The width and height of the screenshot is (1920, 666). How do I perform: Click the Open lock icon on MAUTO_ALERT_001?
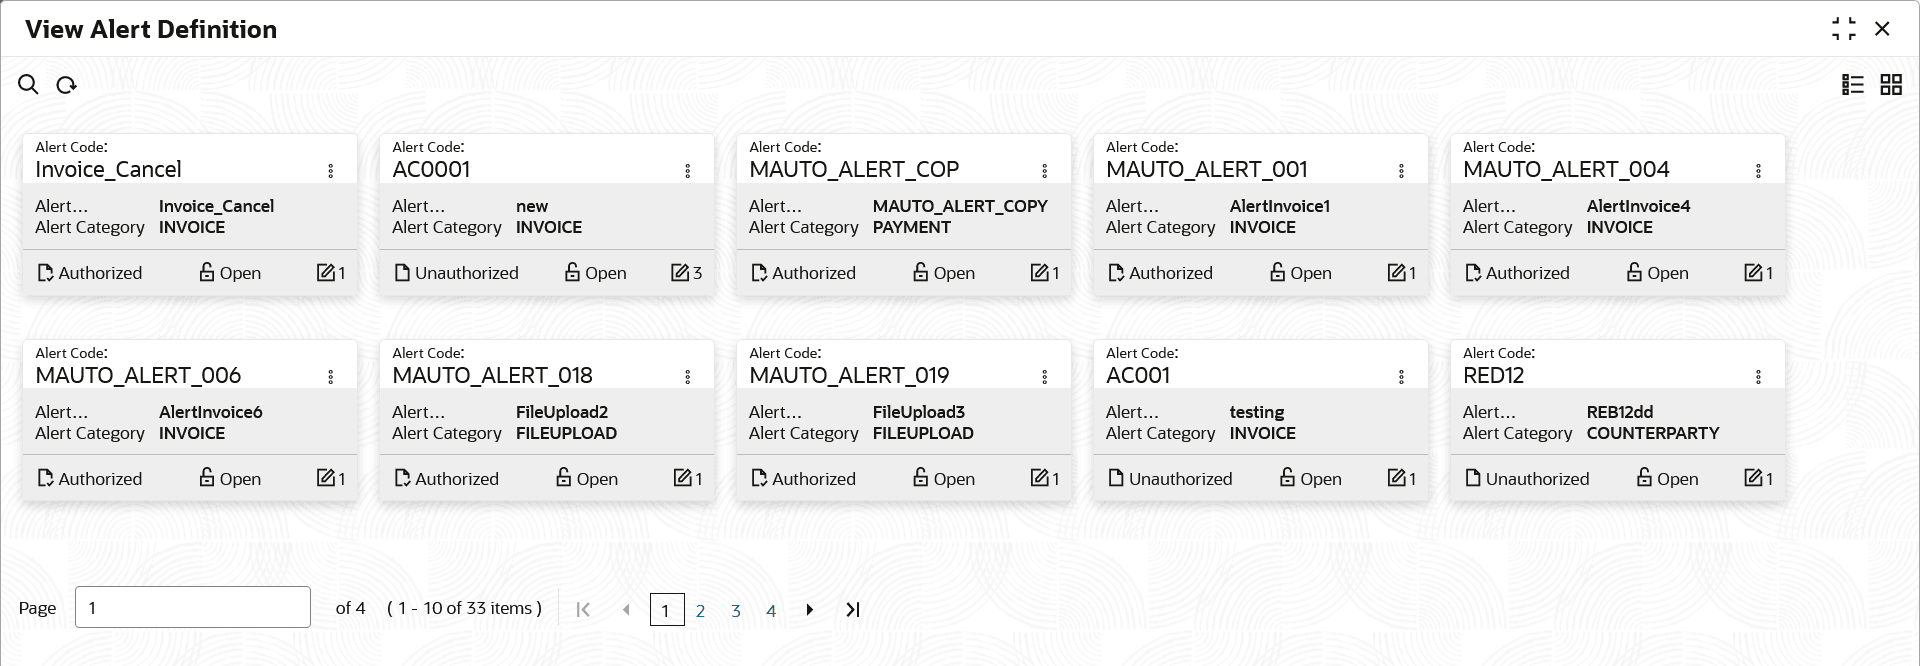click(1277, 273)
